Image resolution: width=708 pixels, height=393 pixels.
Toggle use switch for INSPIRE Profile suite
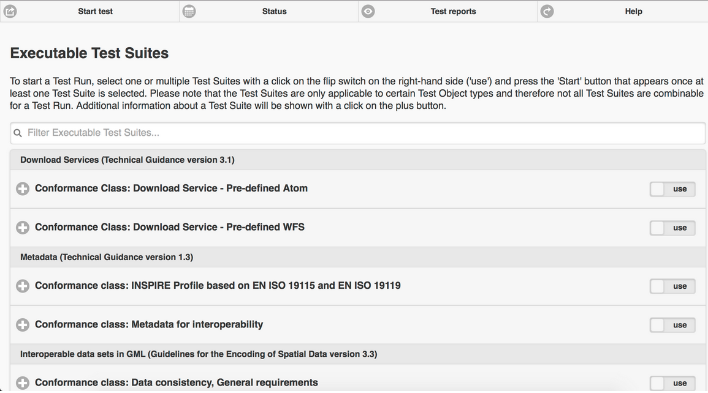click(672, 286)
